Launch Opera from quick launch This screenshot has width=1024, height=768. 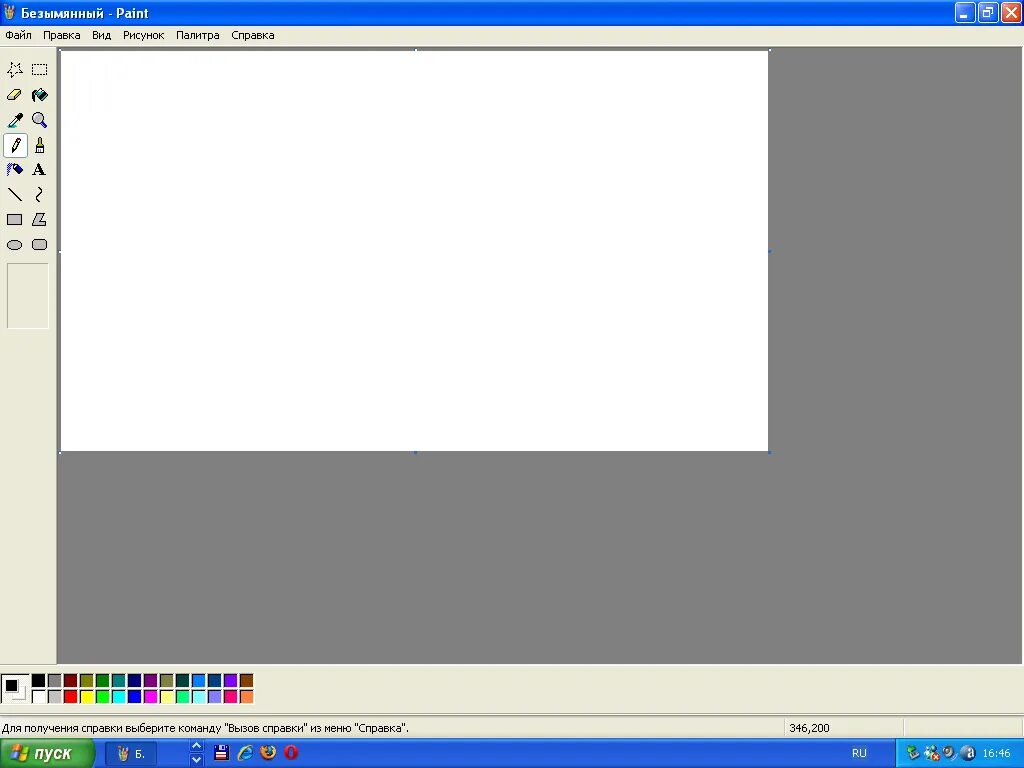(x=291, y=753)
